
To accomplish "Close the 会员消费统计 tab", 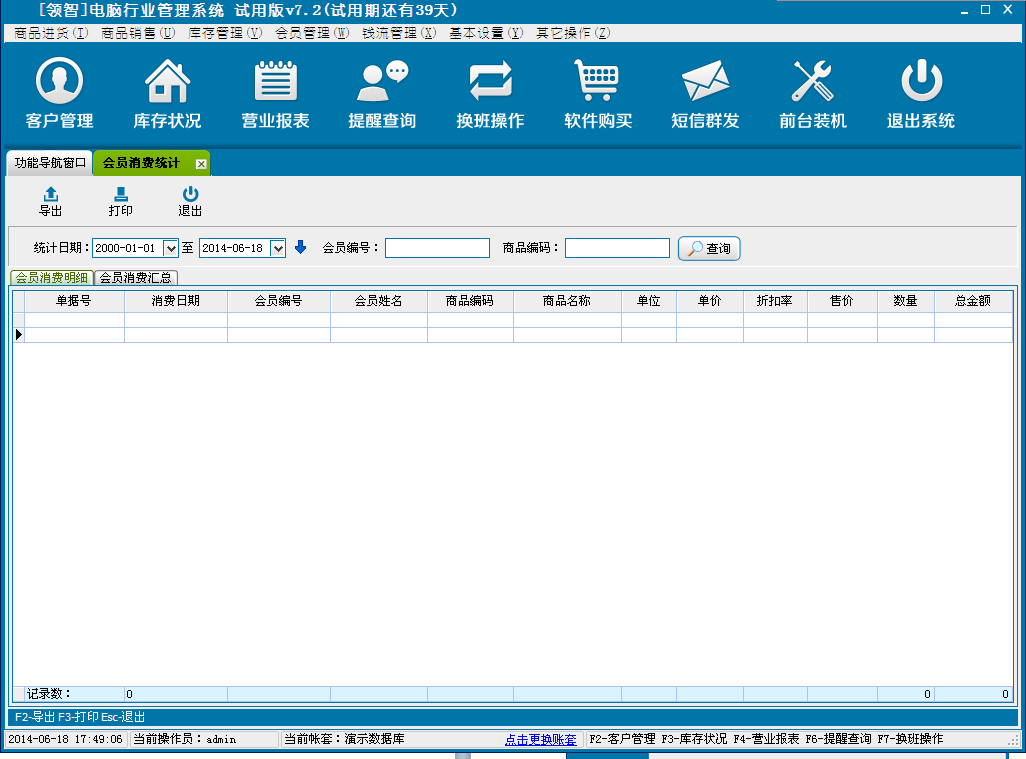I will click(201, 164).
